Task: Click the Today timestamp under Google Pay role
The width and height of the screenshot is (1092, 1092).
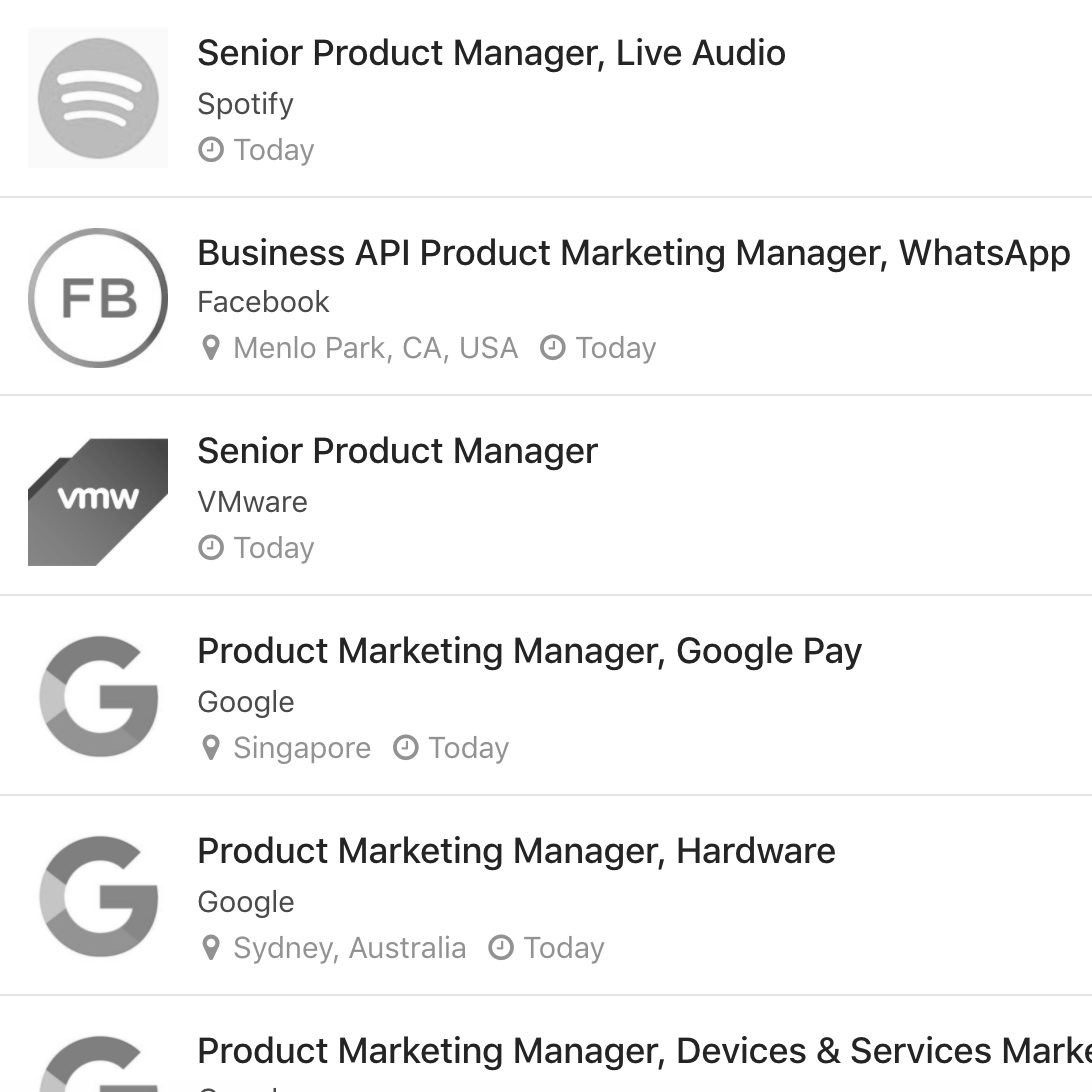Action: pos(466,747)
